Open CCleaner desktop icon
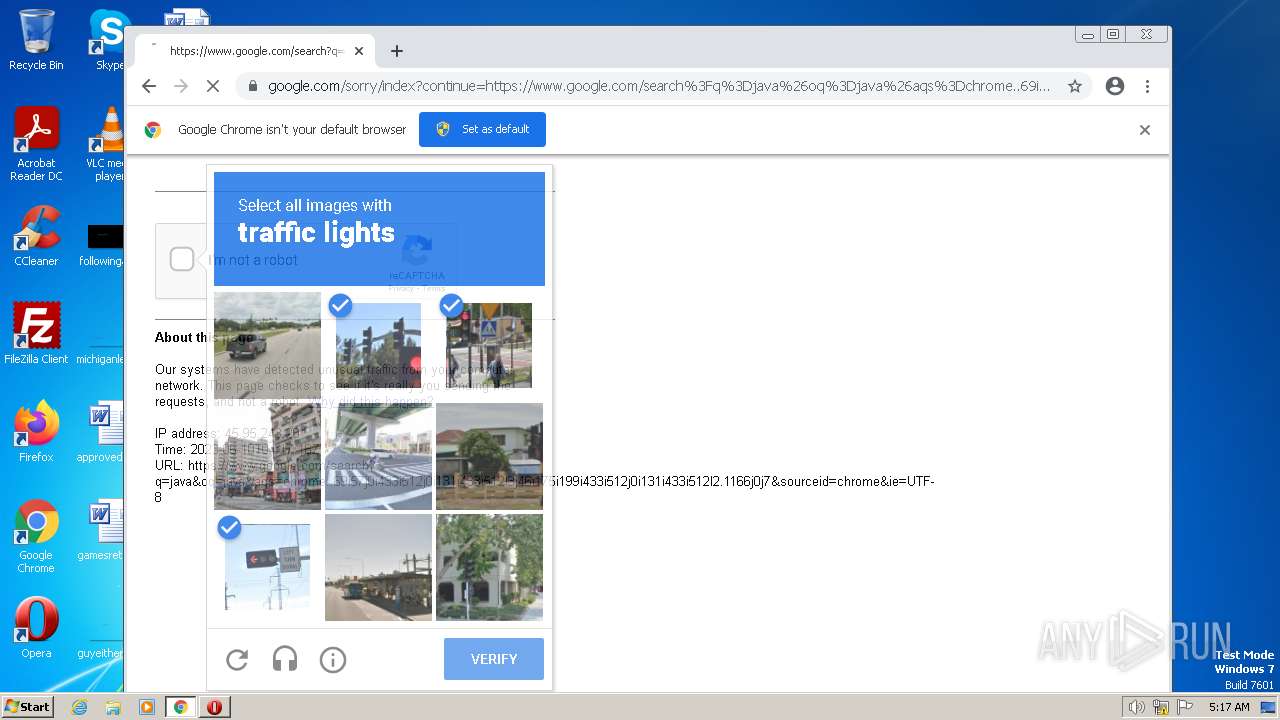 36,237
